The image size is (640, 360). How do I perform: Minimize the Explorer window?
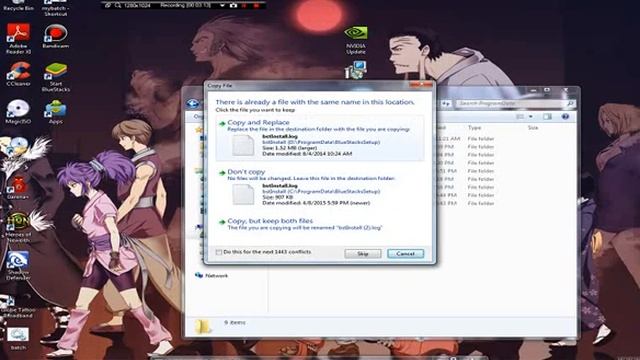[x=533, y=90]
